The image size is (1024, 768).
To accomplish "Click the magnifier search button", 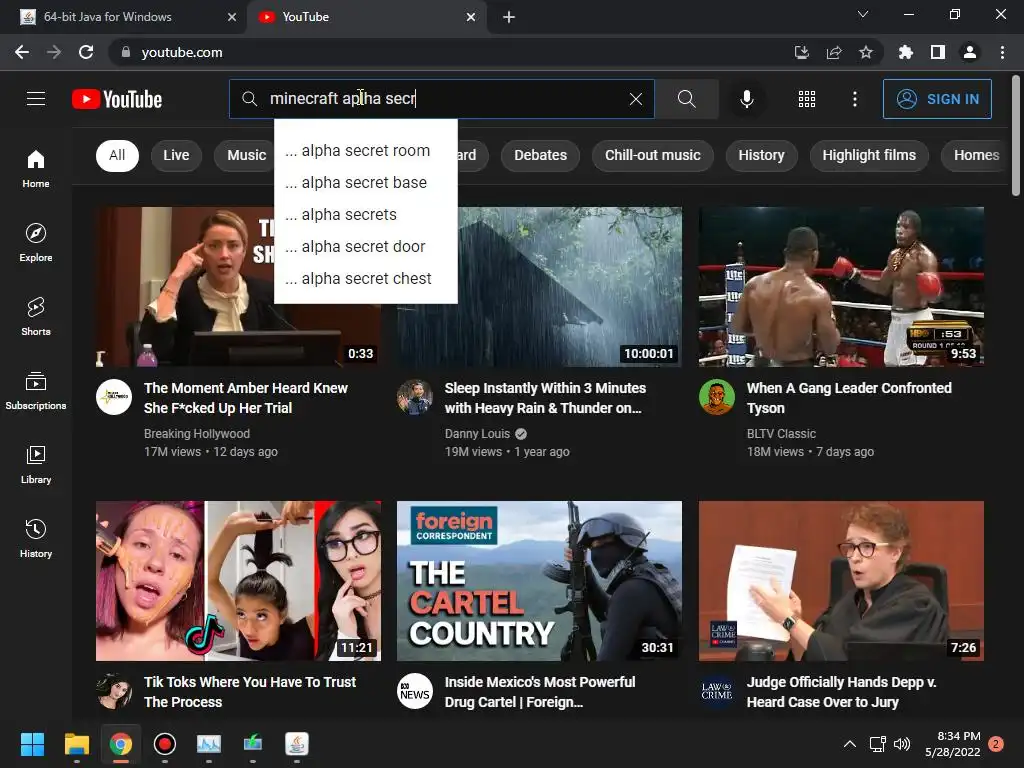I will coord(686,99).
